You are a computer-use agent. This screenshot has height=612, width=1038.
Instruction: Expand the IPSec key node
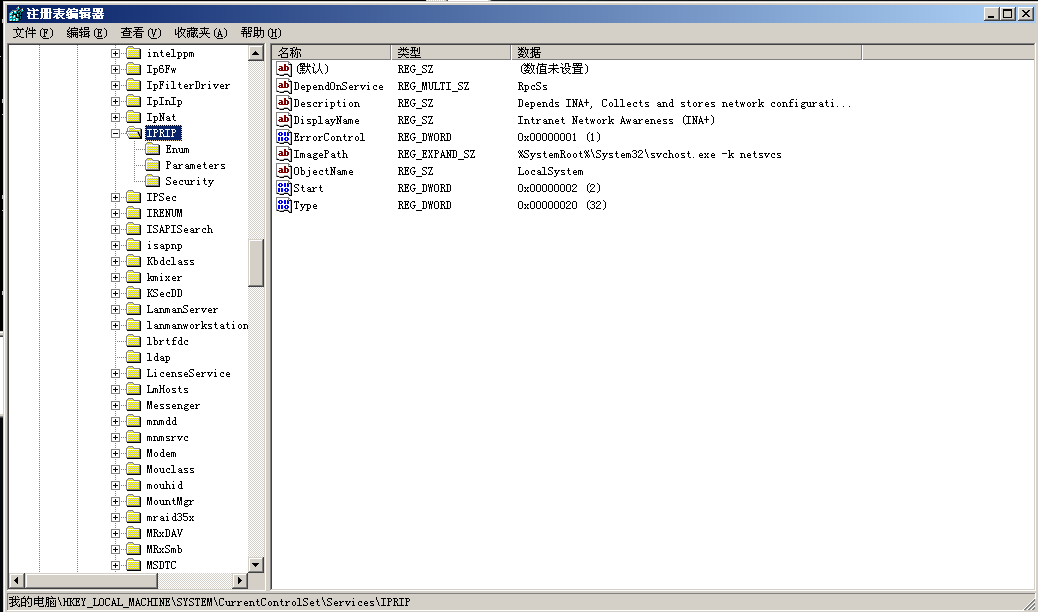[x=116, y=197]
